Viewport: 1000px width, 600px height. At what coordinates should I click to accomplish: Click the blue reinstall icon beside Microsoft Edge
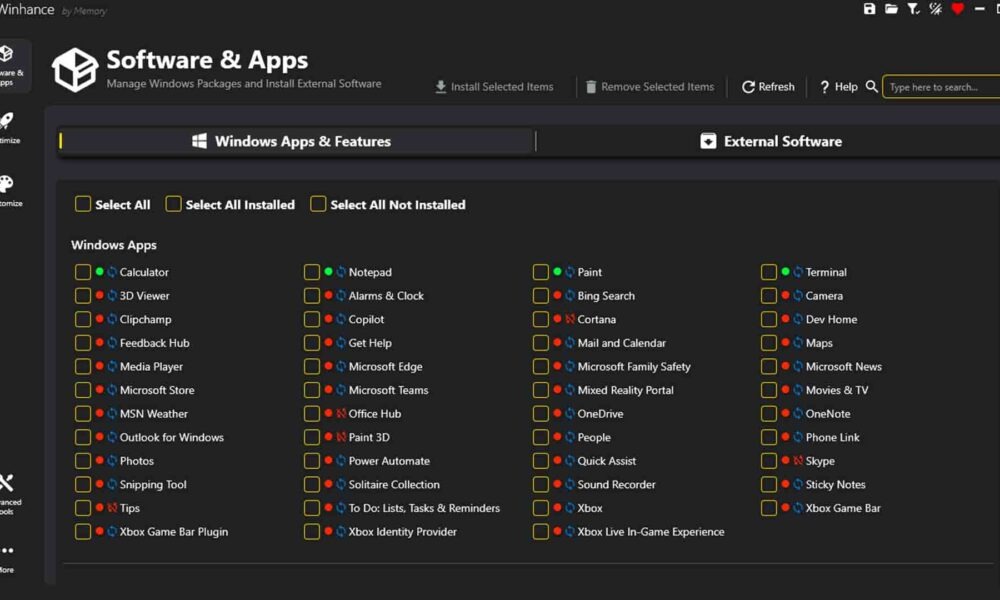coord(341,367)
